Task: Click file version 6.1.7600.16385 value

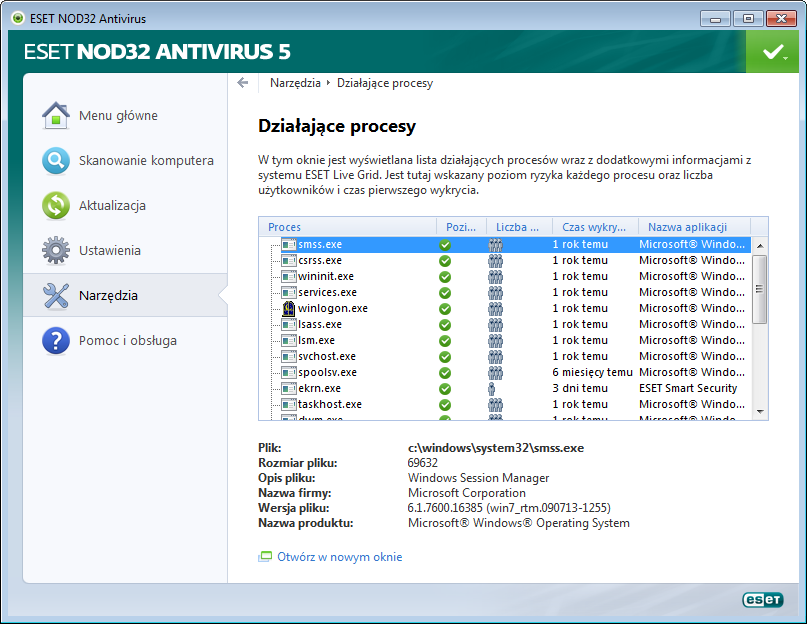Action: click(509, 508)
